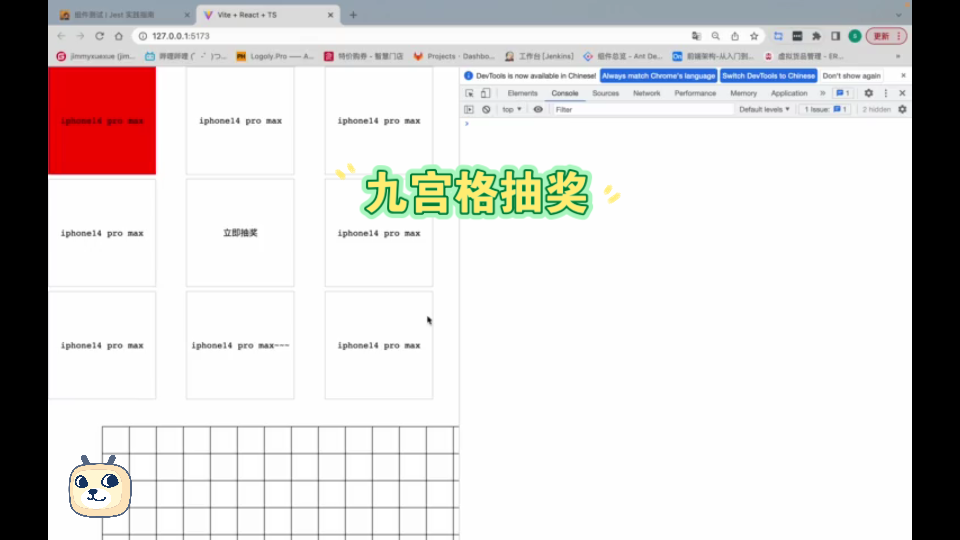
Task: Open the Projects · Dashboard bookmark
Action: (454, 56)
